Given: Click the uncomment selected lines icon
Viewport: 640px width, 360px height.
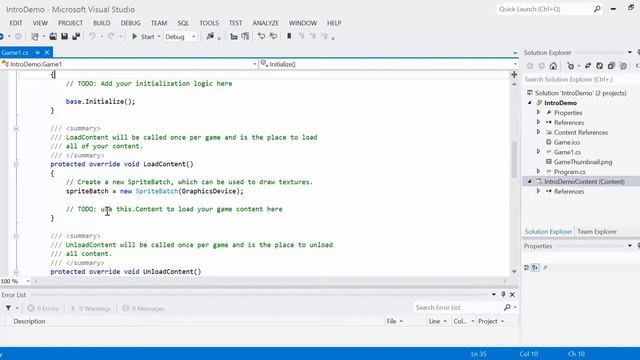Looking at the screenshot, I should click(x=245, y=37).
